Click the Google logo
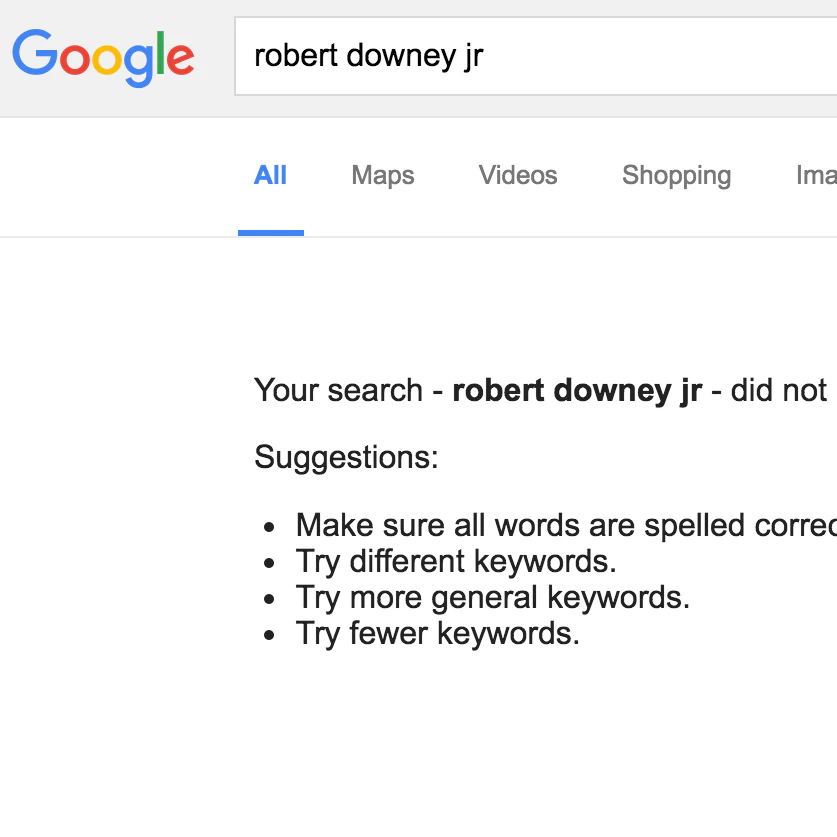Image resolution: width=837 pixels, height=837 pixels. point(103,58)
